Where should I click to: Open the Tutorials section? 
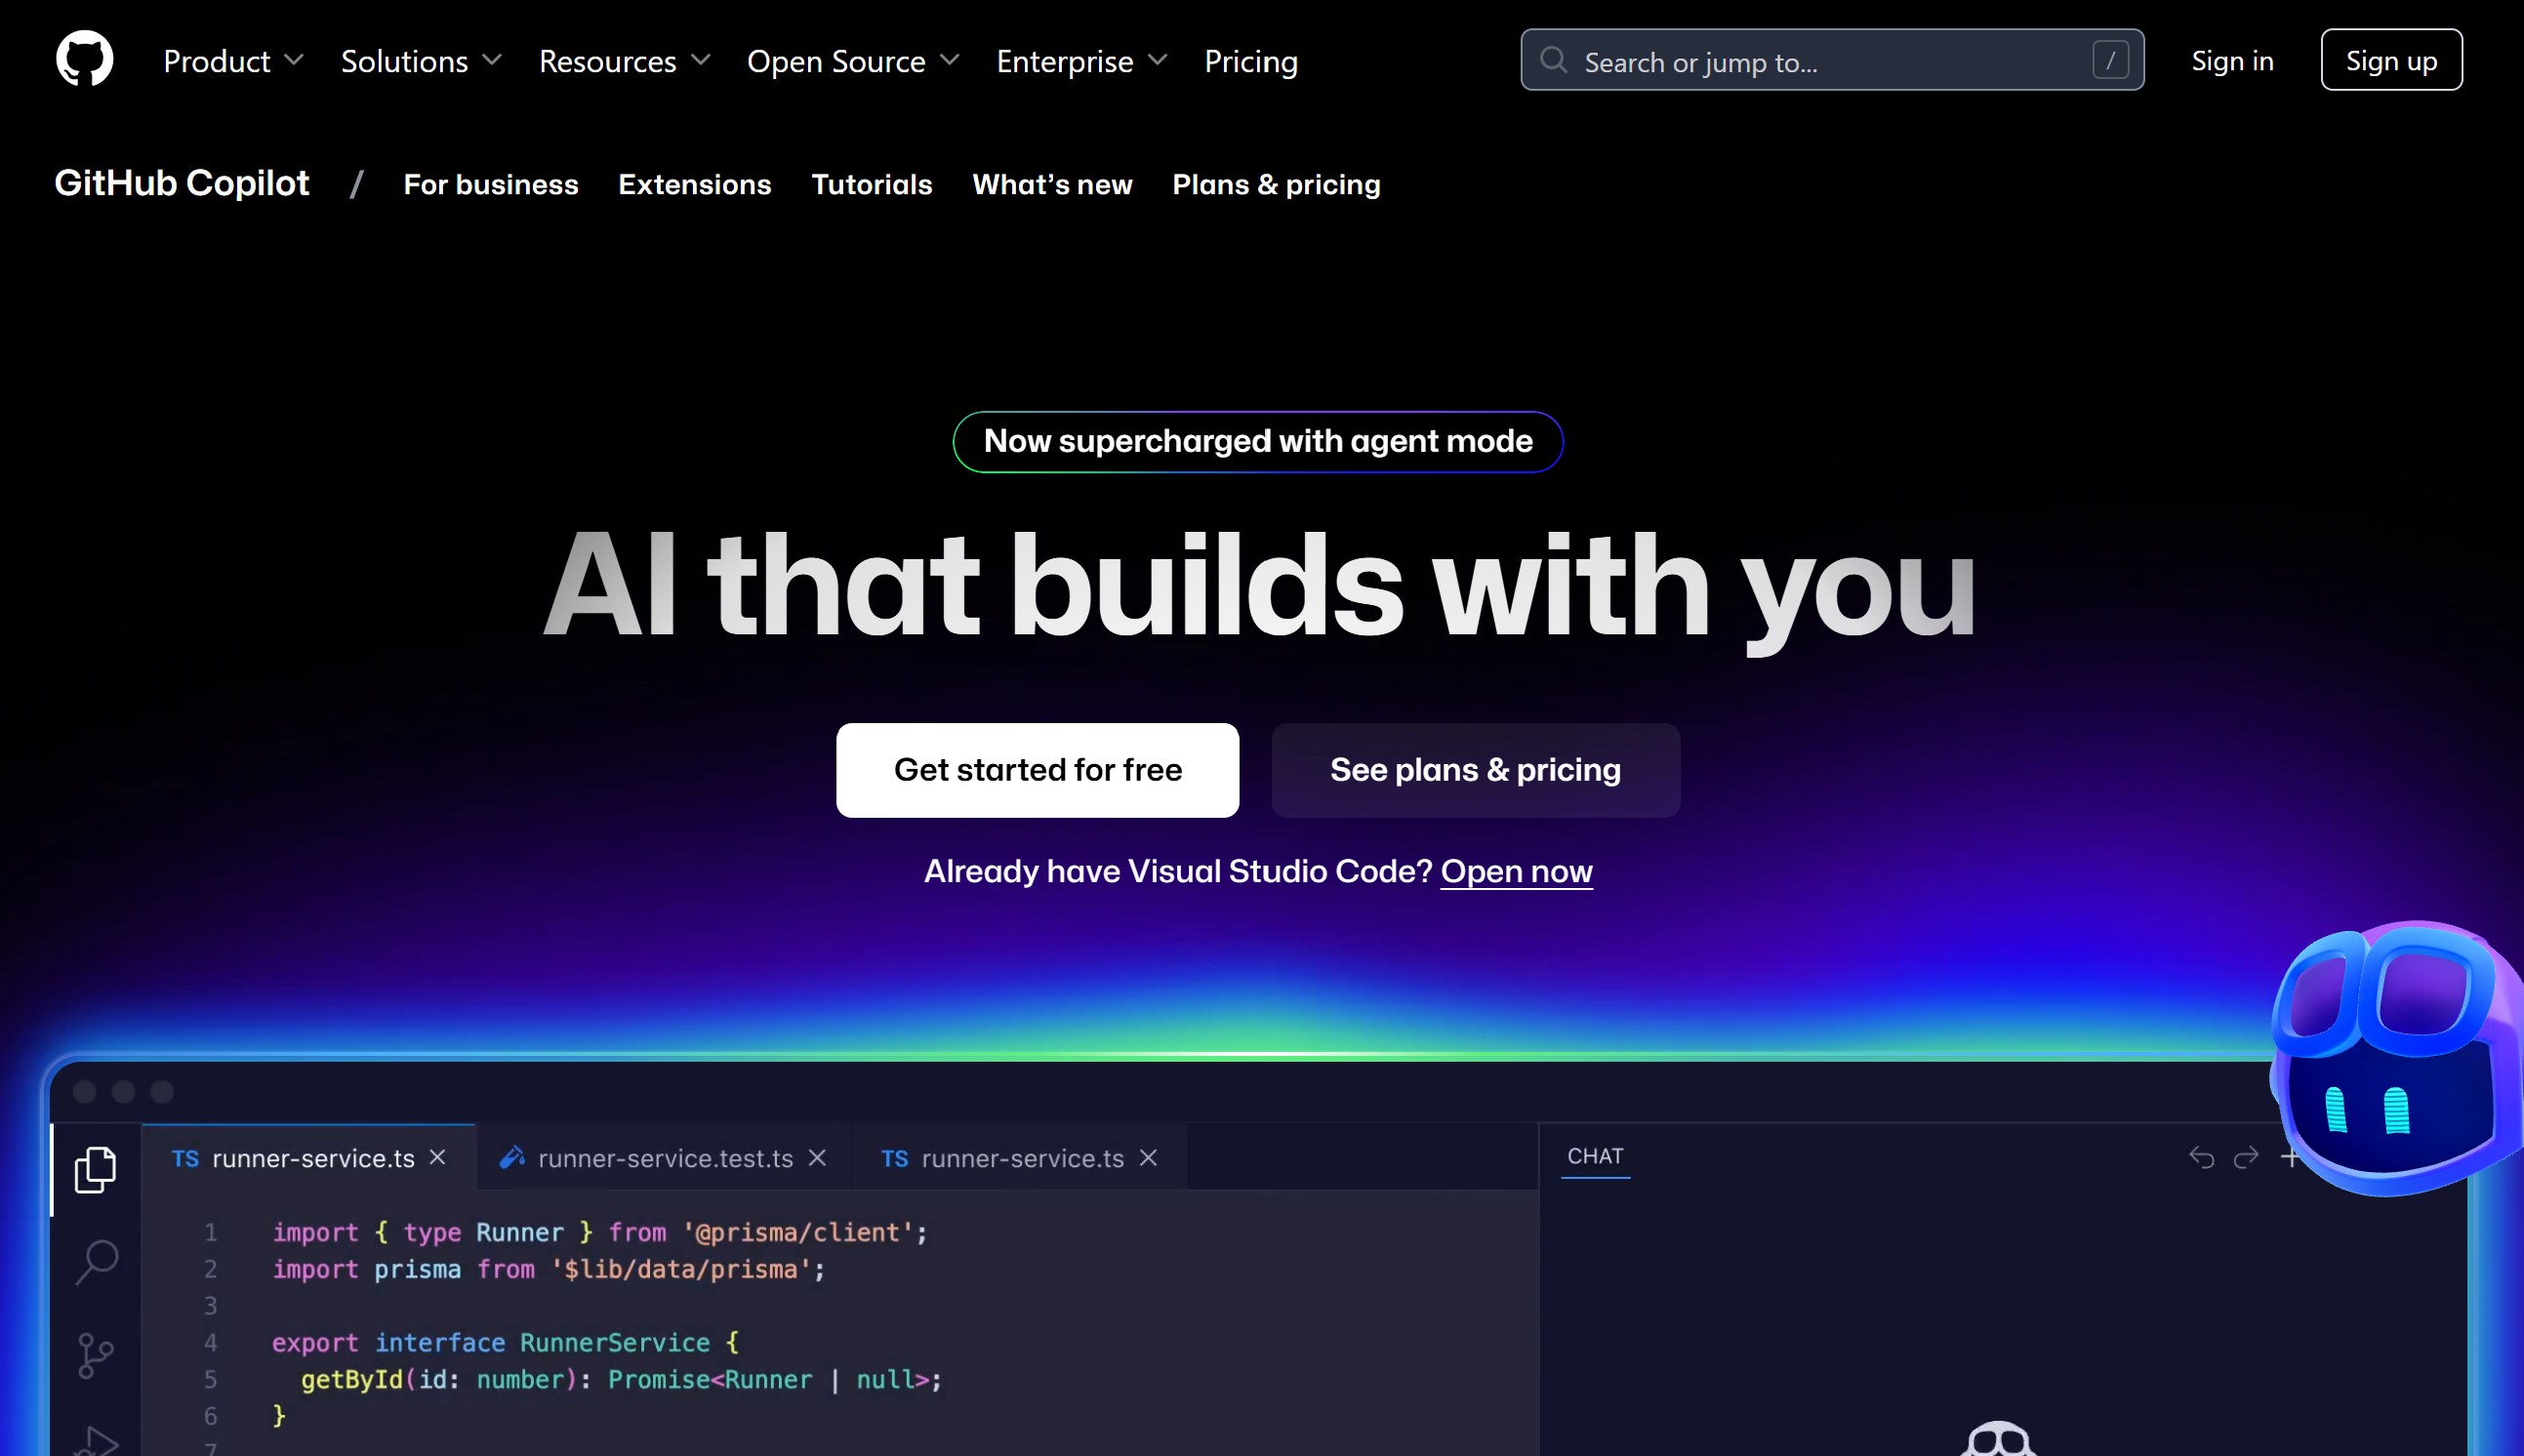click(x=871, y=184)
